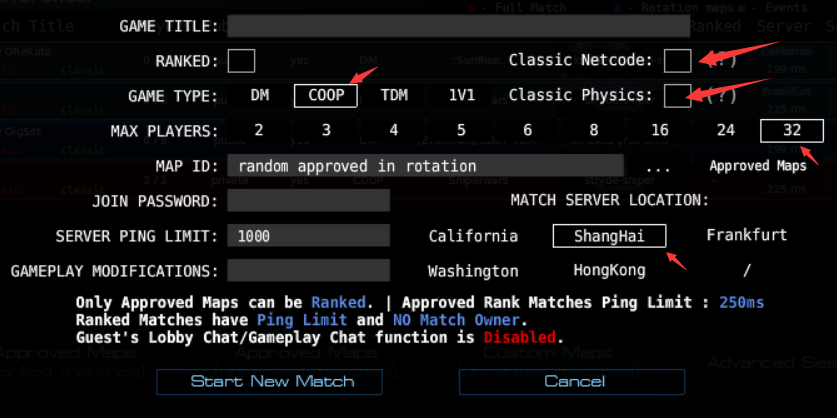837x418 pixels.
Task: Select DM game type
Action: [260, 96]
